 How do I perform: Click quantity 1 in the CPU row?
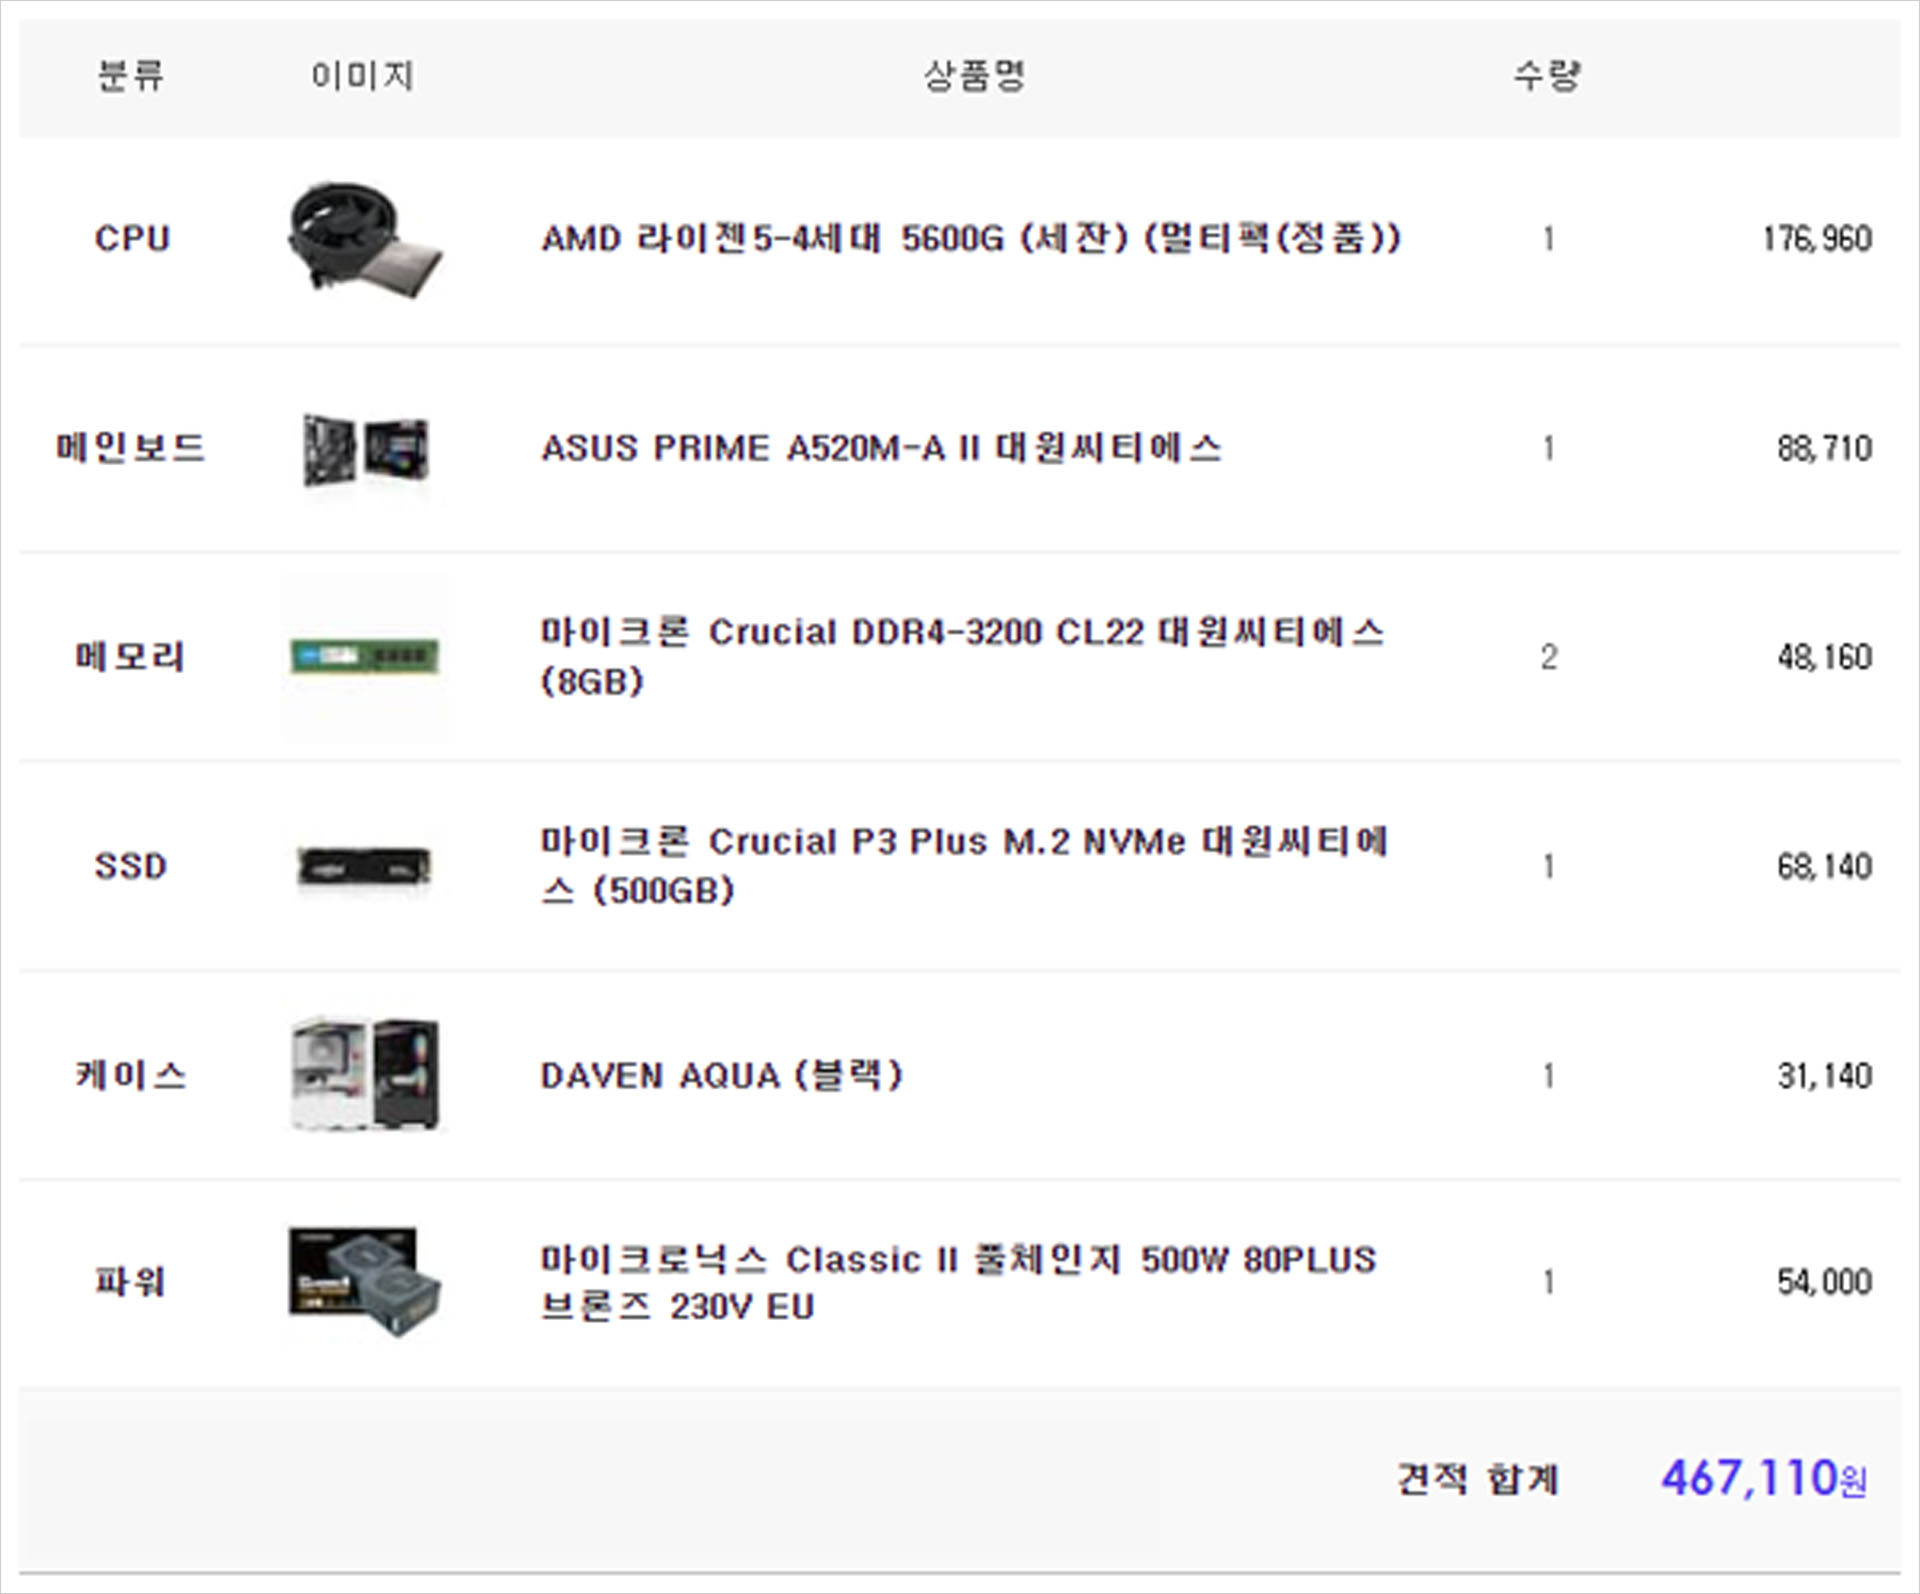pyautogui.click(x=1549, y=239)
